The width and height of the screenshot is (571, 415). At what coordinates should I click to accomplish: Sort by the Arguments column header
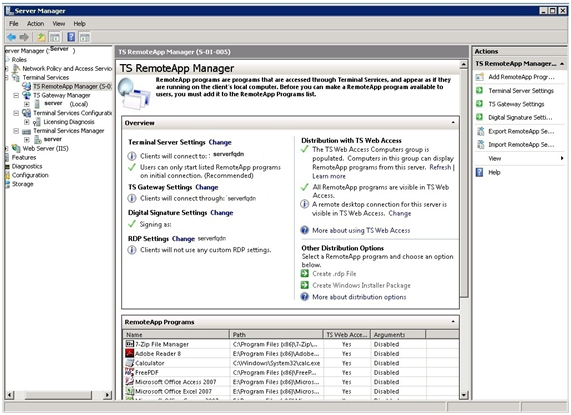pos(398,334)
